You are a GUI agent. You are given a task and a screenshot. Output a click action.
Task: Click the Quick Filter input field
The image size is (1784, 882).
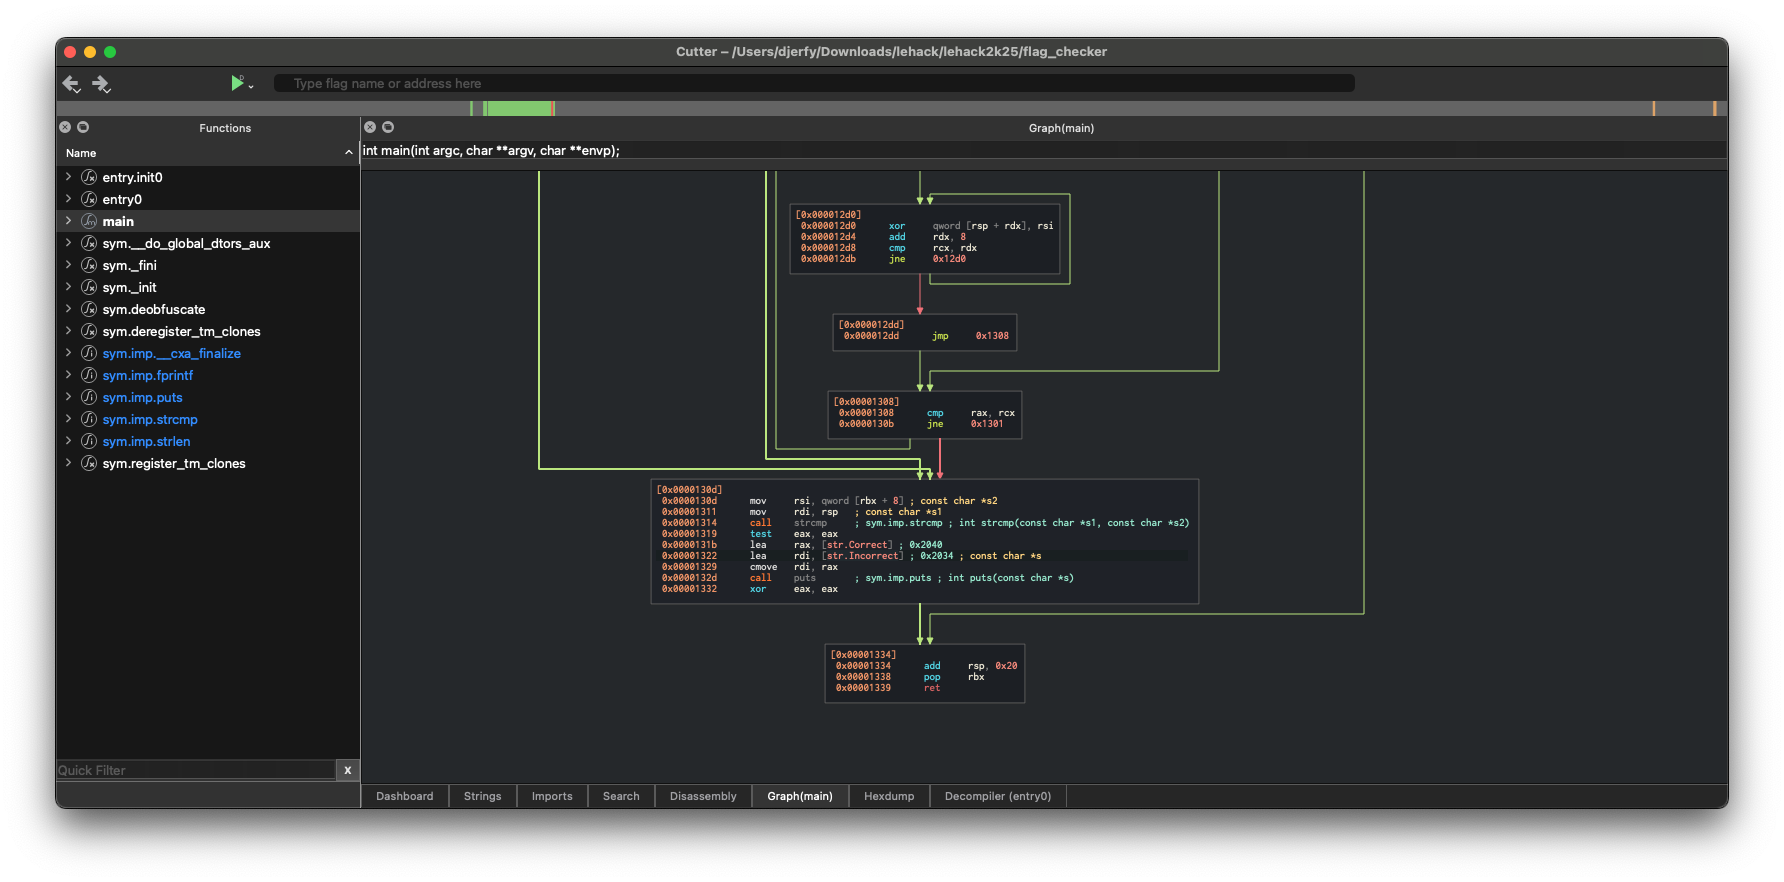point(196,770)
